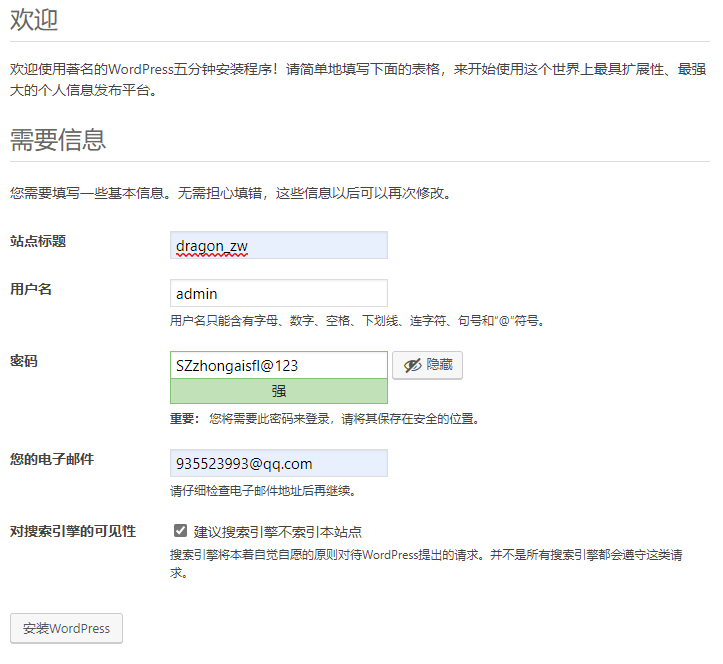Click the email field 935523993@qq.com
Viewport: 723px width, 664px height.
(279, 463)
